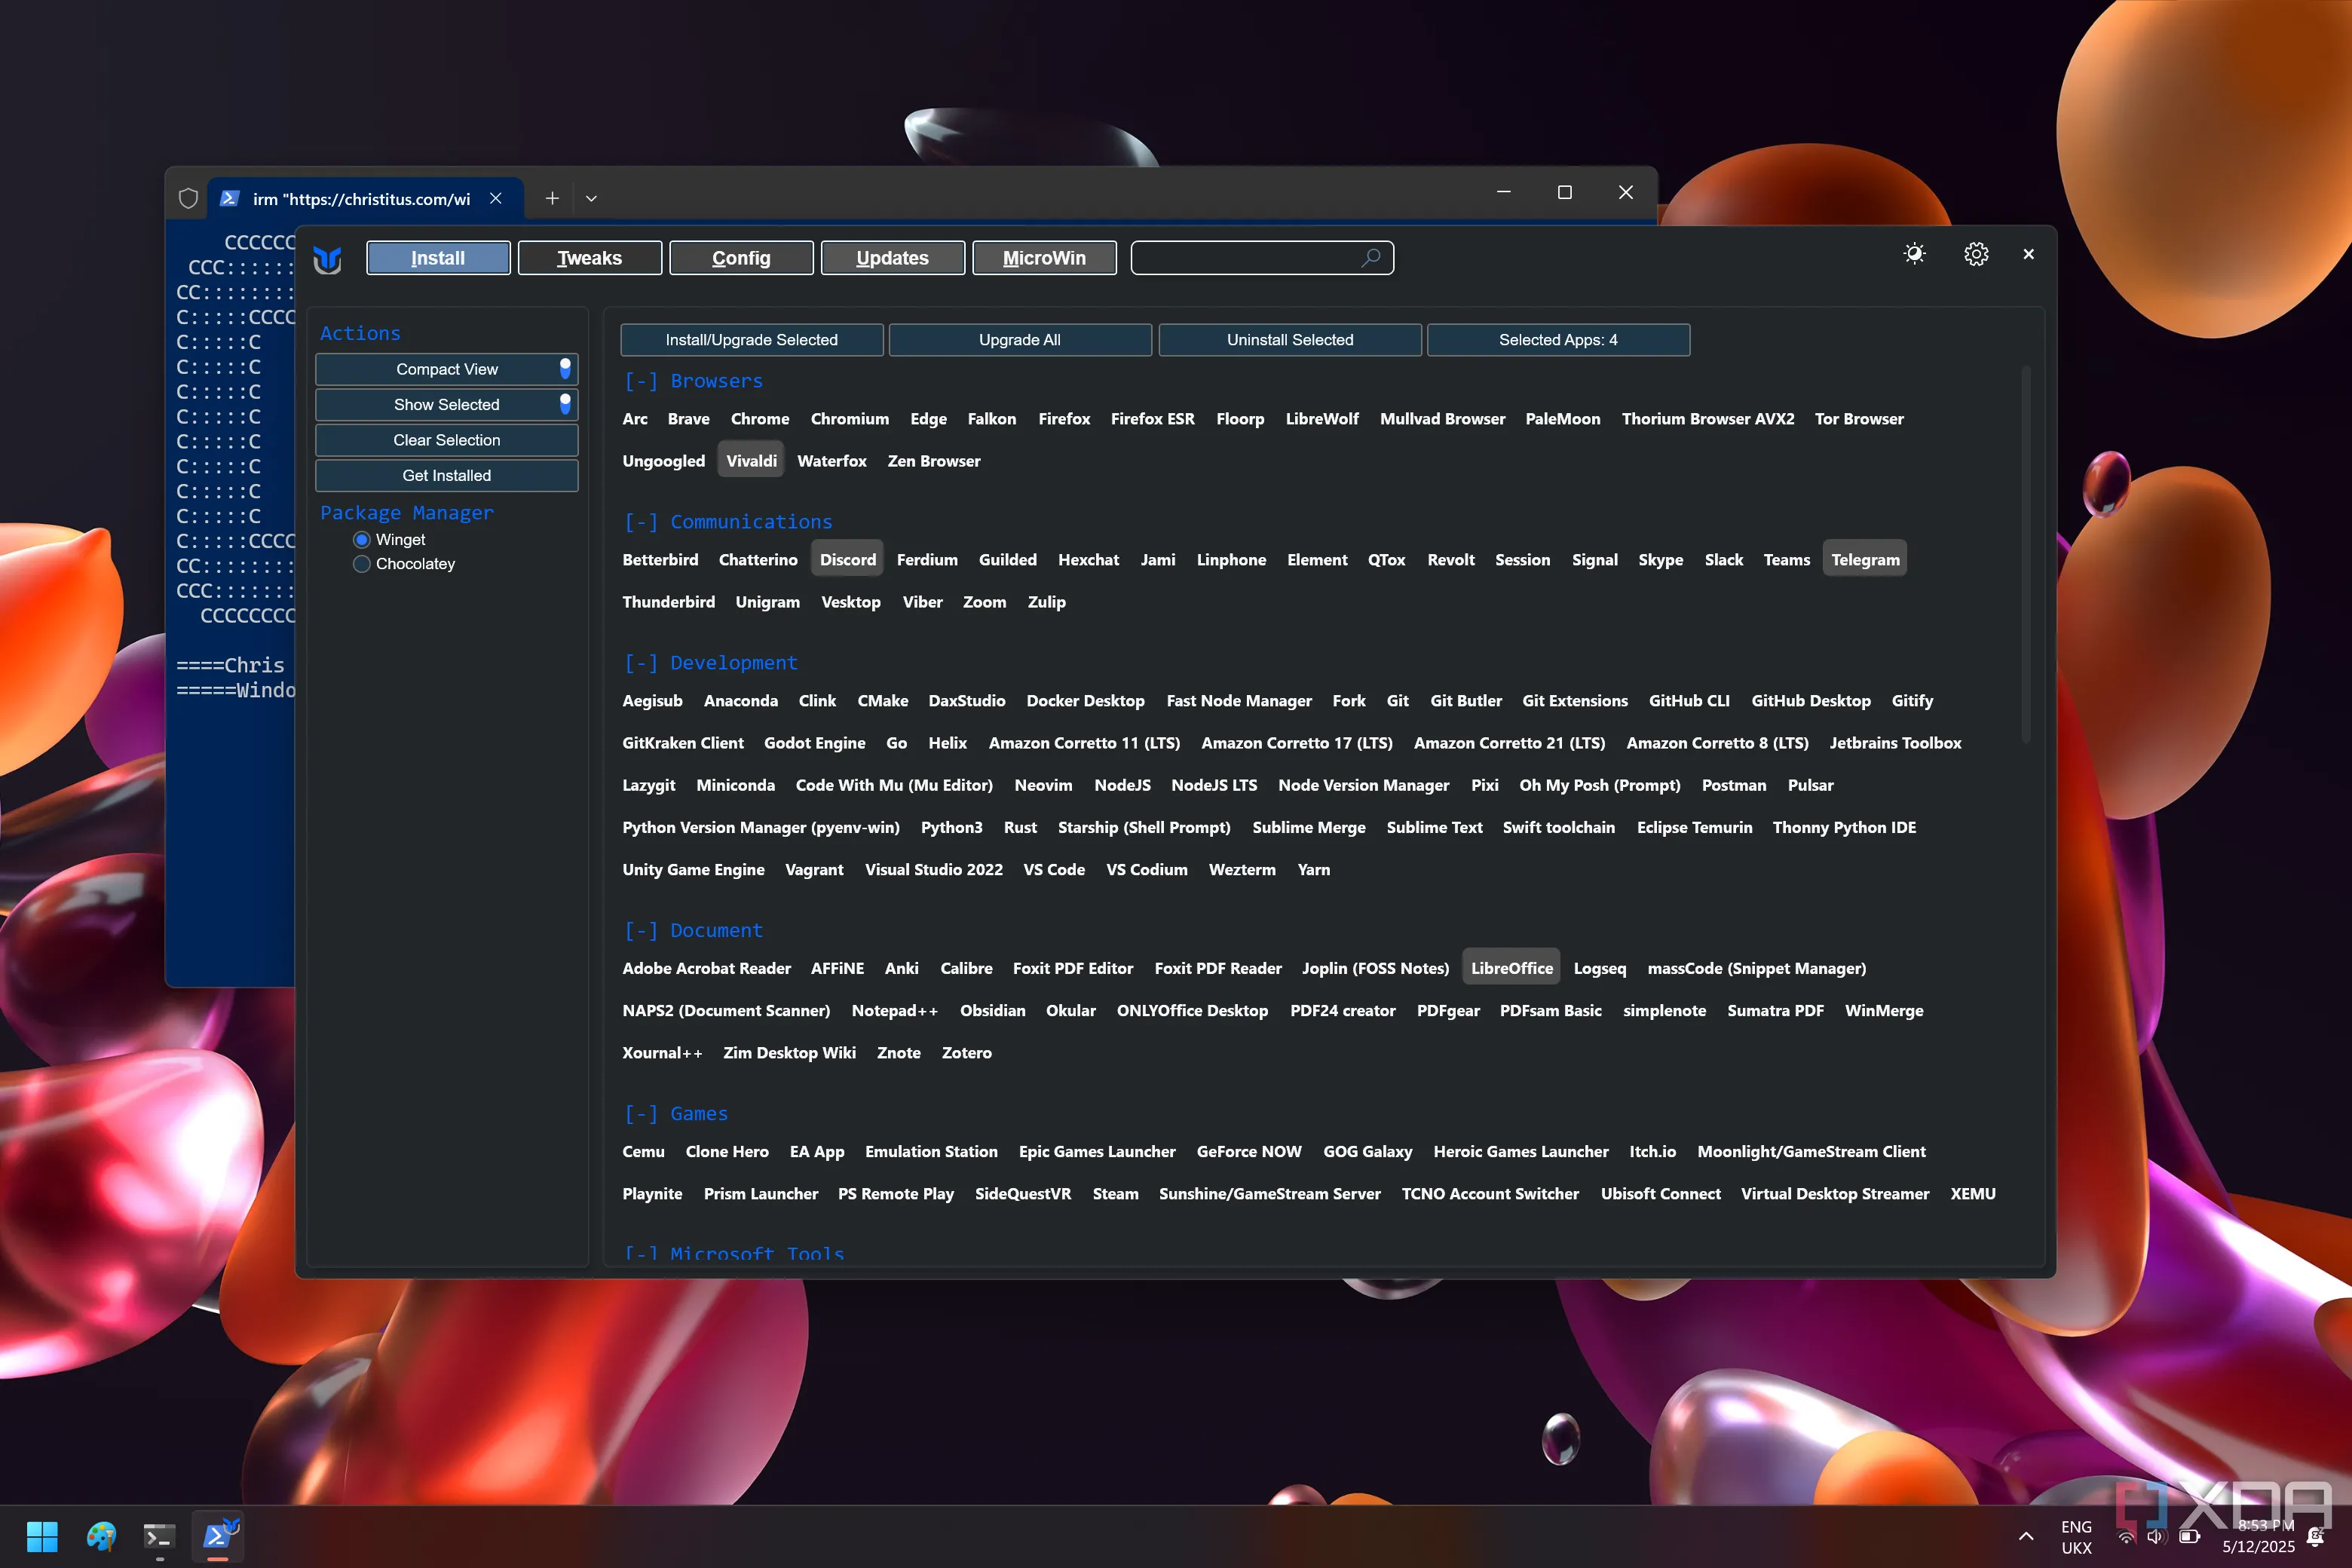Switch to the Config tab
The width and height of the screenshot is (2352, 1568).
point(741,258)
